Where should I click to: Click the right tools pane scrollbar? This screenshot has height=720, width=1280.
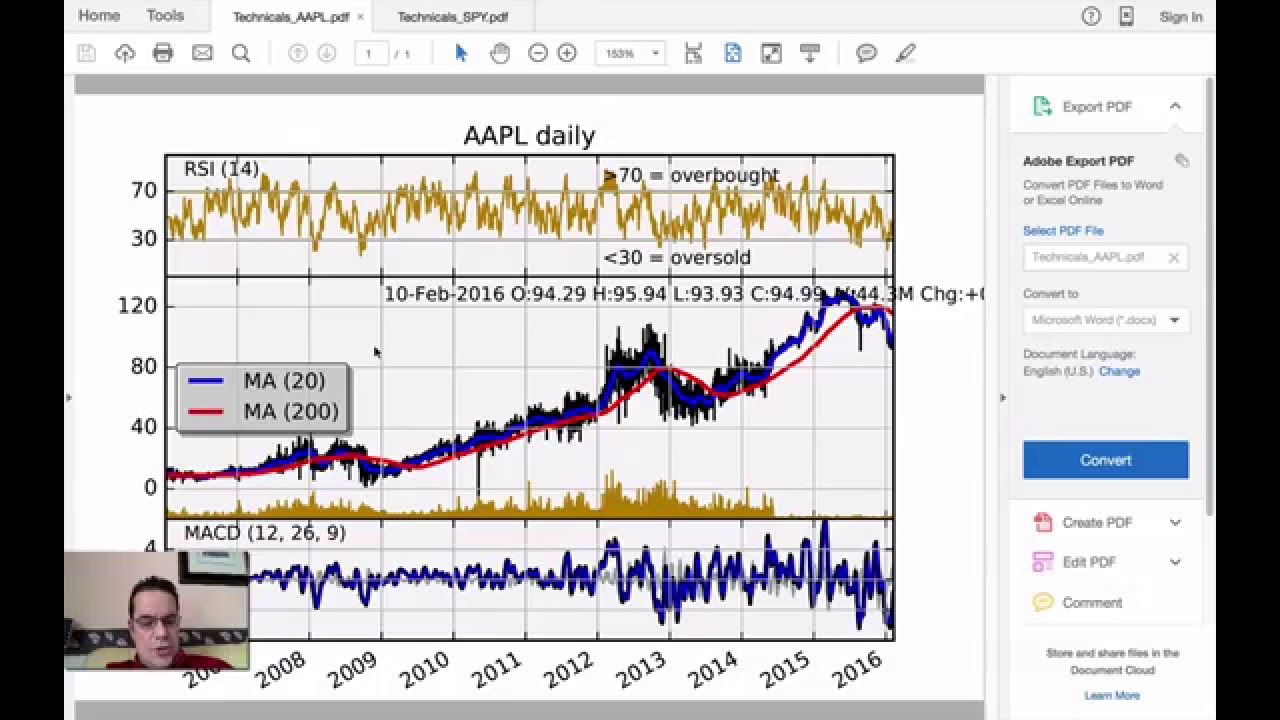click(1209, 295)
